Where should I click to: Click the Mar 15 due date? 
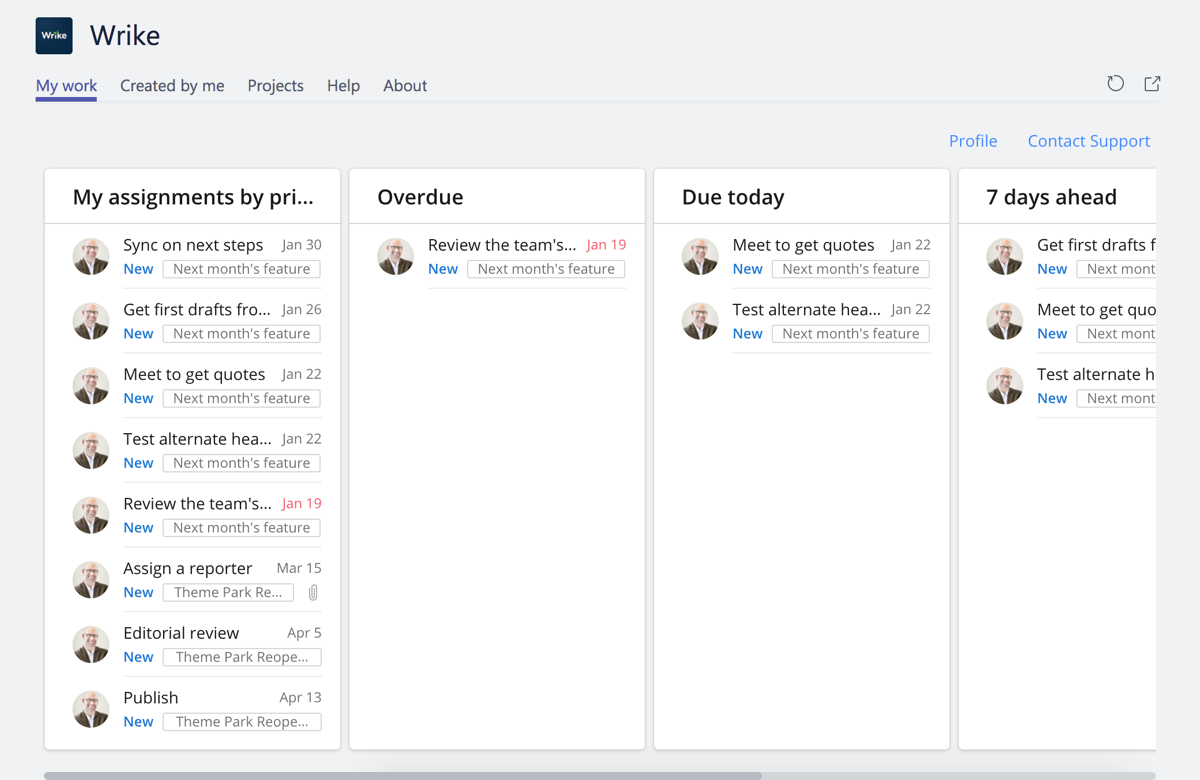(299, 568)
